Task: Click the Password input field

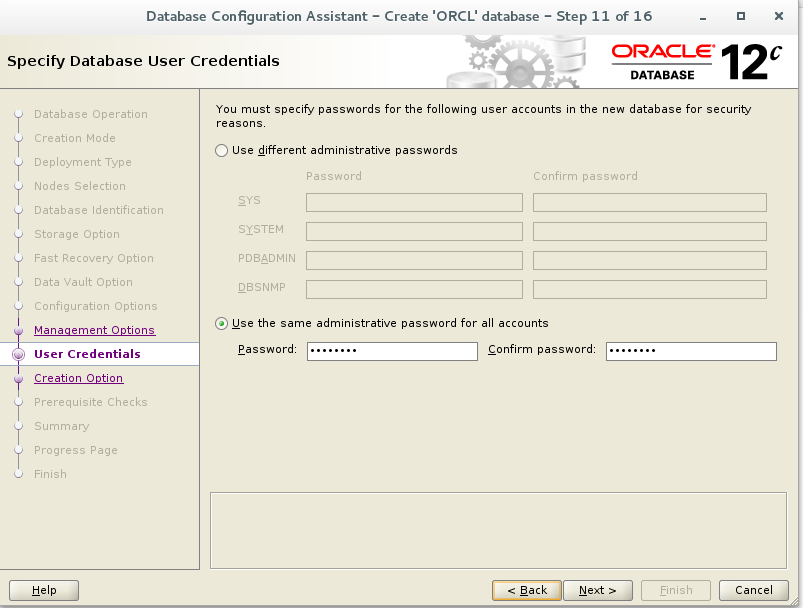Action: pyautogui.click(x=392, y=351)
